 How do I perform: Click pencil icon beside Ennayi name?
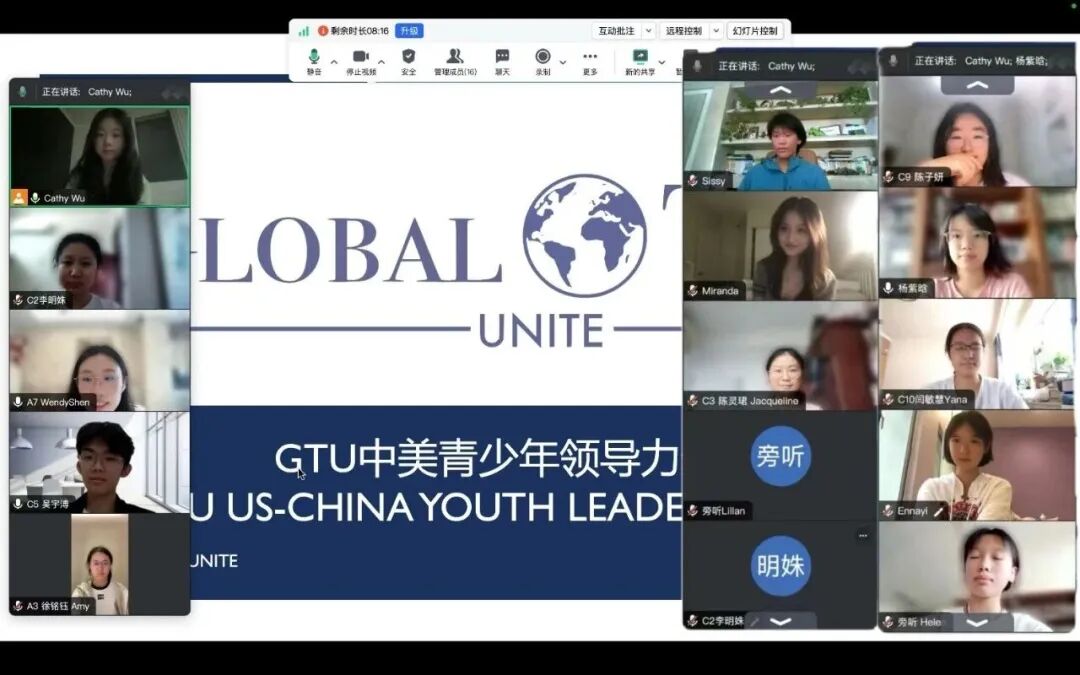pyautogui.click(x=939, y=511)
